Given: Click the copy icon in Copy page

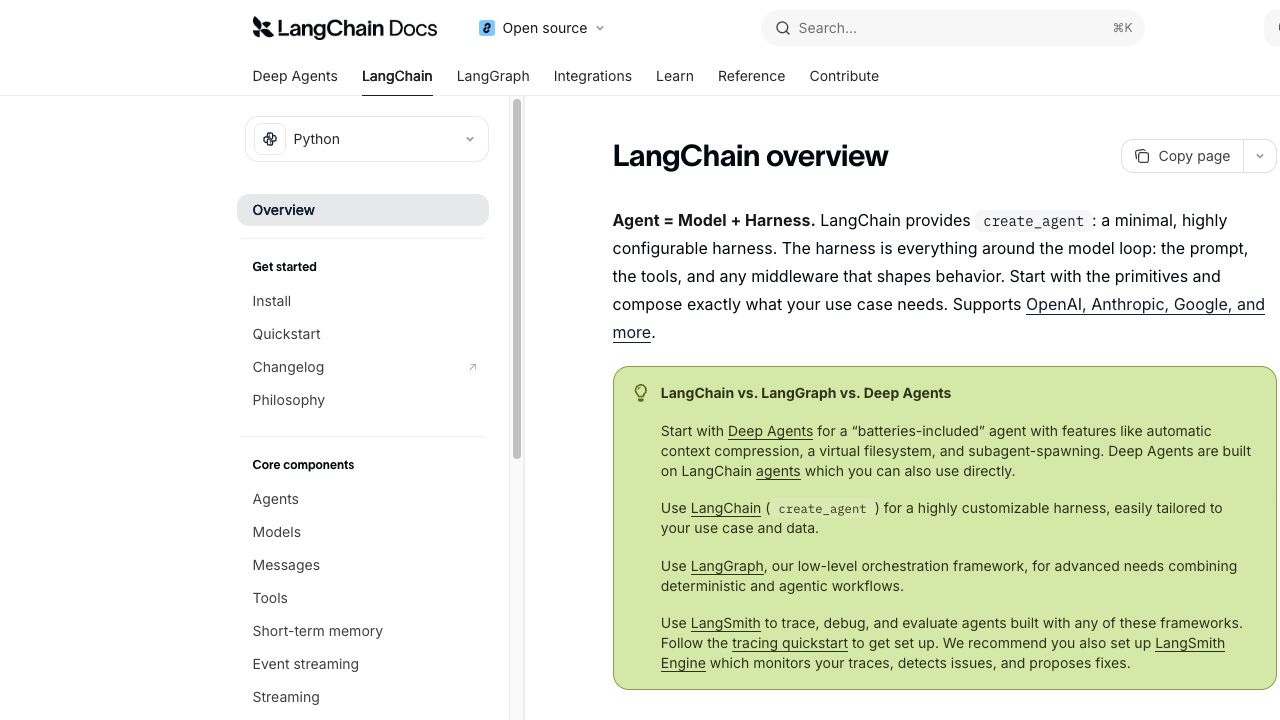Looking at the screenshot, I should tap(1142, 156).
